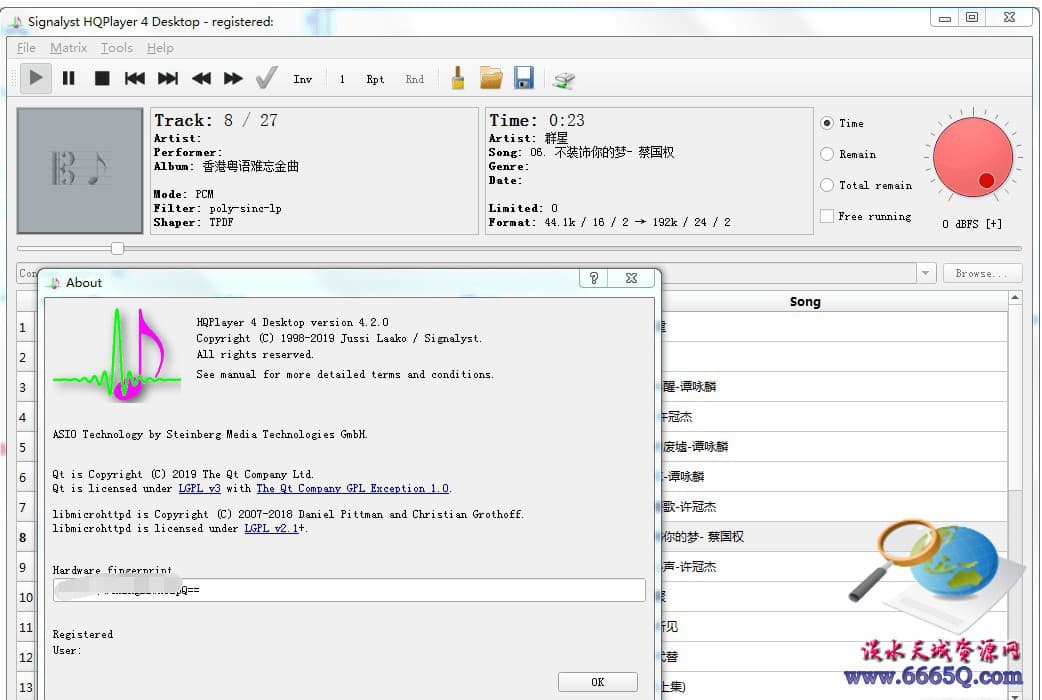This screenshot has height=700, width=1042.
Task: Select playlist row number 8
Action: coord(23,538)
